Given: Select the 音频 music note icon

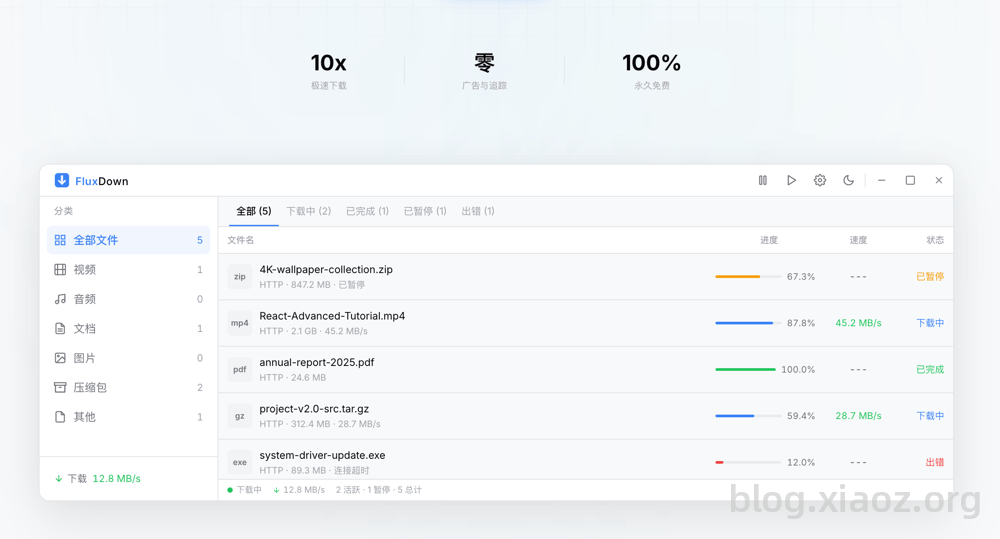Looking at the screenshot, I should pos(60,299).
